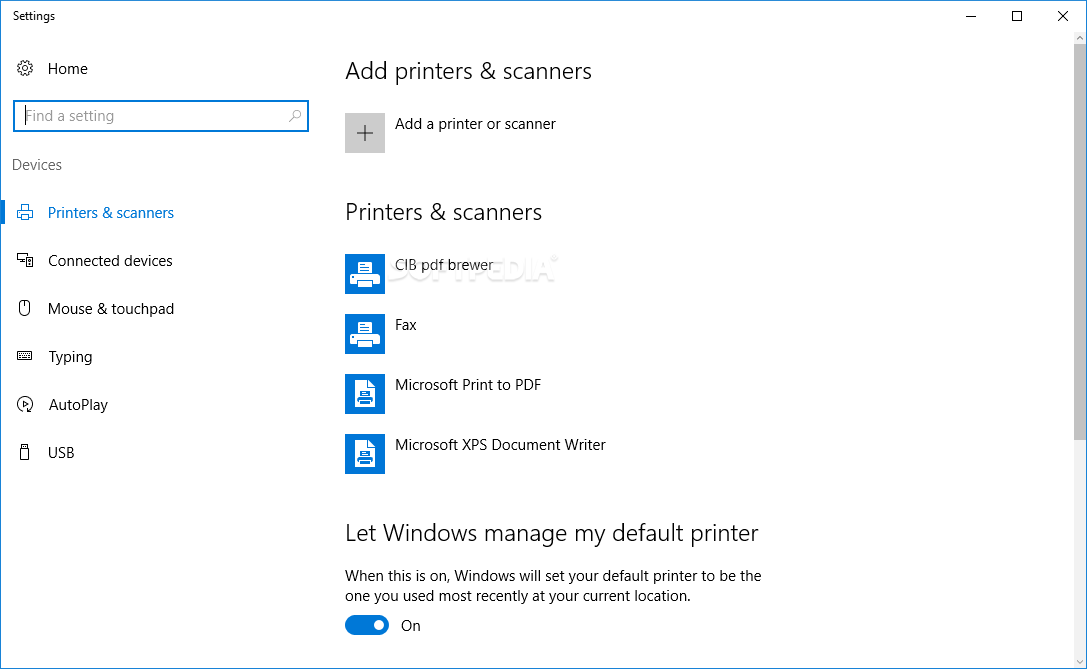
Task: Click the Mouse & touchpad icon
Action: [24, 308]
